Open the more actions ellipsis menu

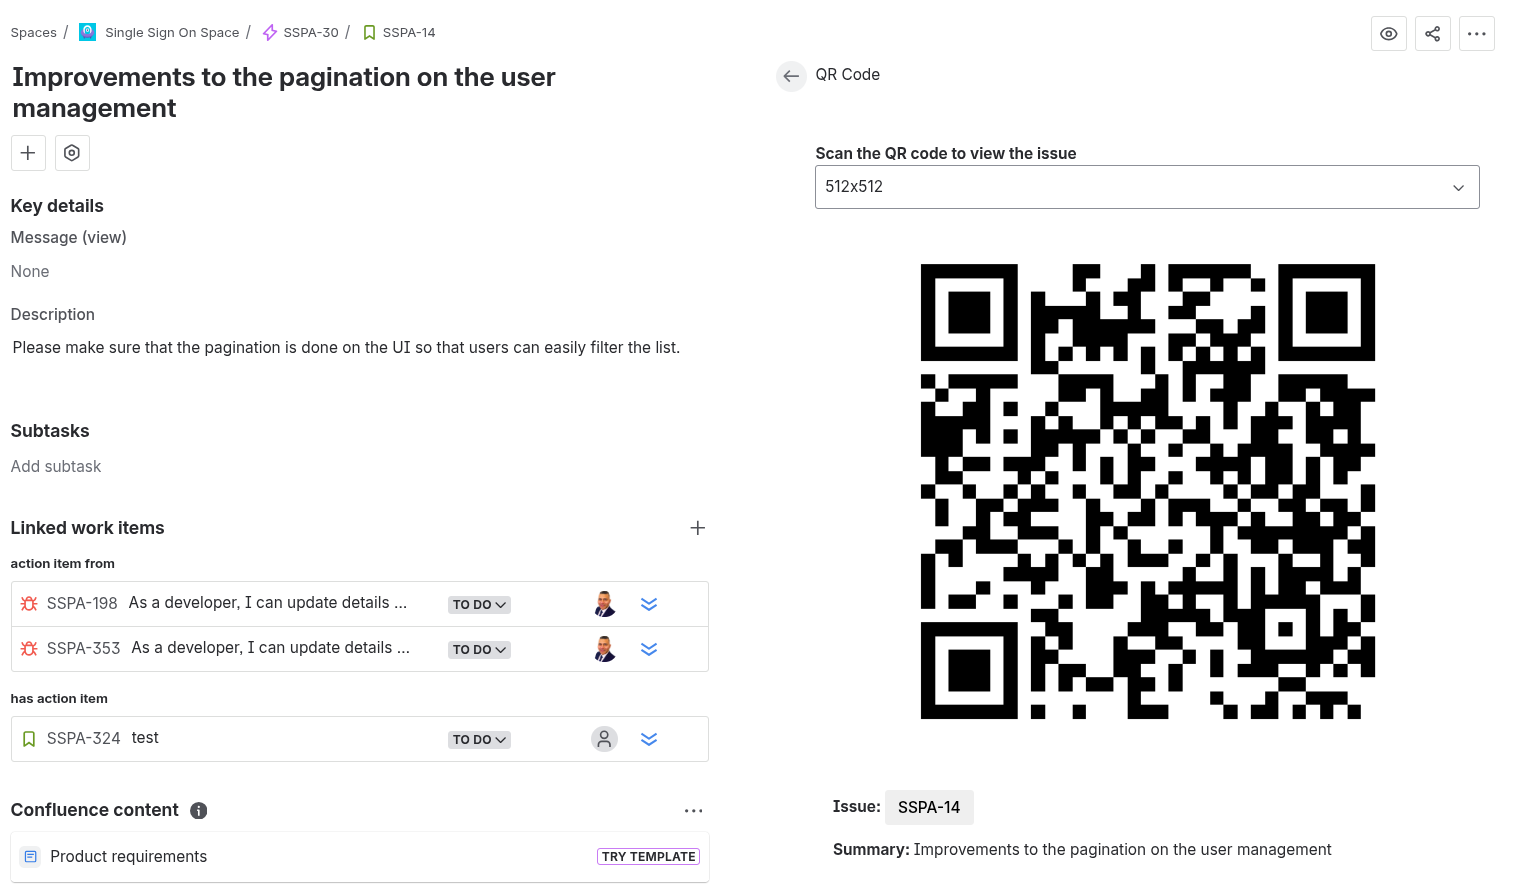[x=1476, y=33]
